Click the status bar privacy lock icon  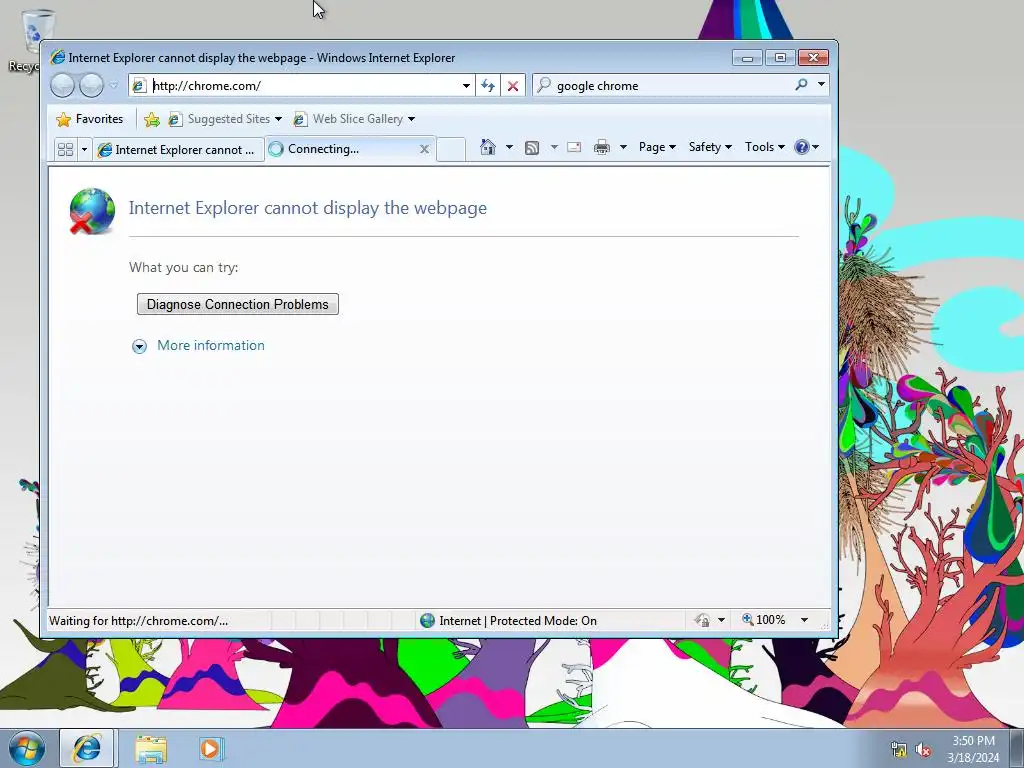702,620
